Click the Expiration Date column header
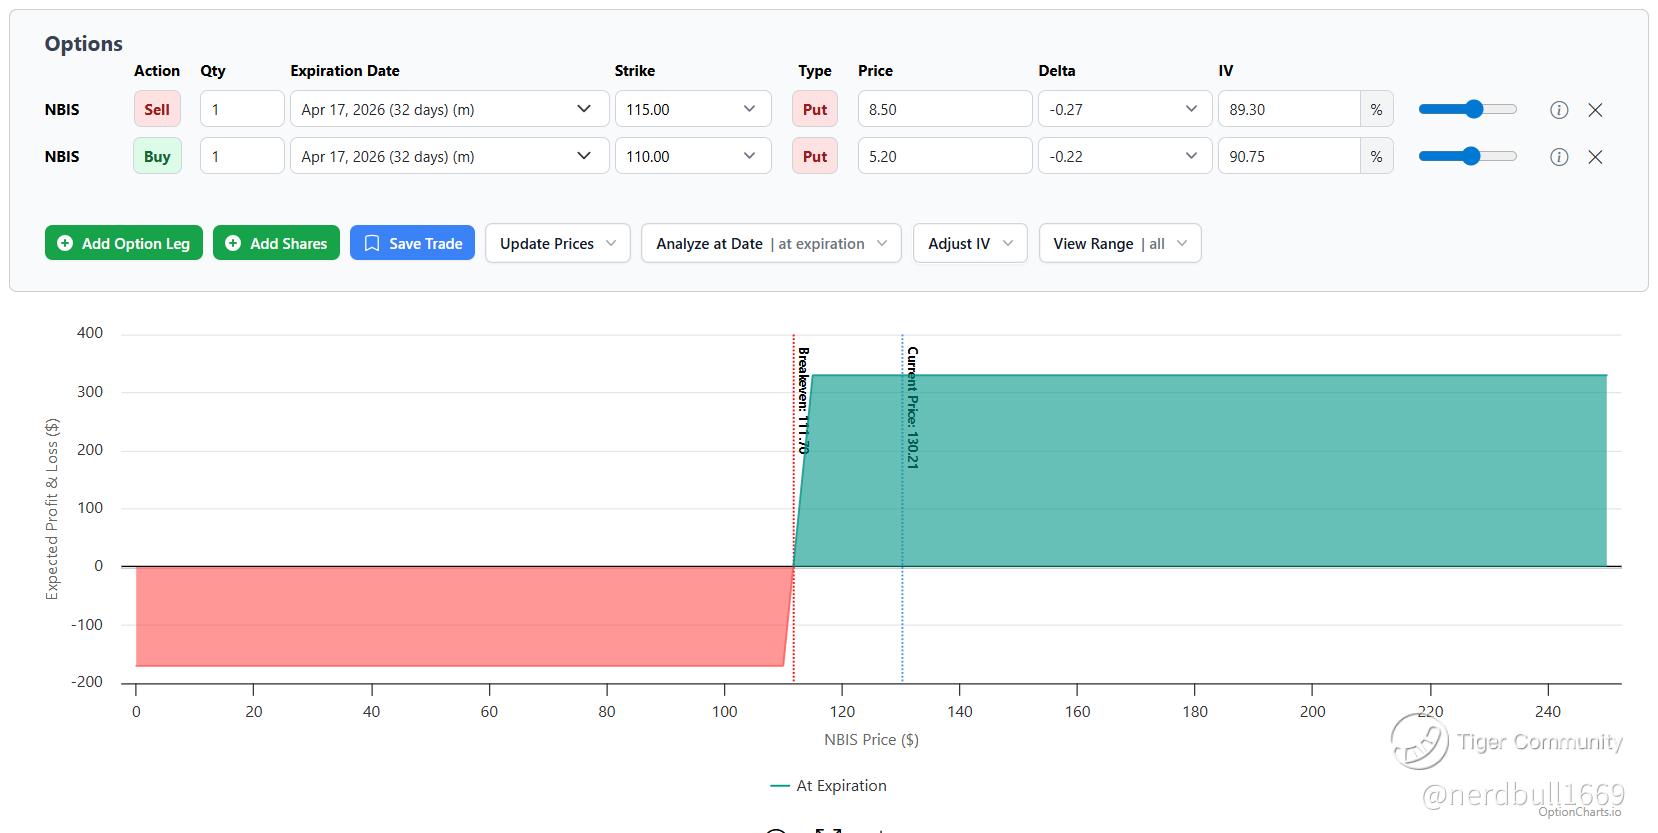This screenshot has height=833, width=1658. tap(345, 71)
